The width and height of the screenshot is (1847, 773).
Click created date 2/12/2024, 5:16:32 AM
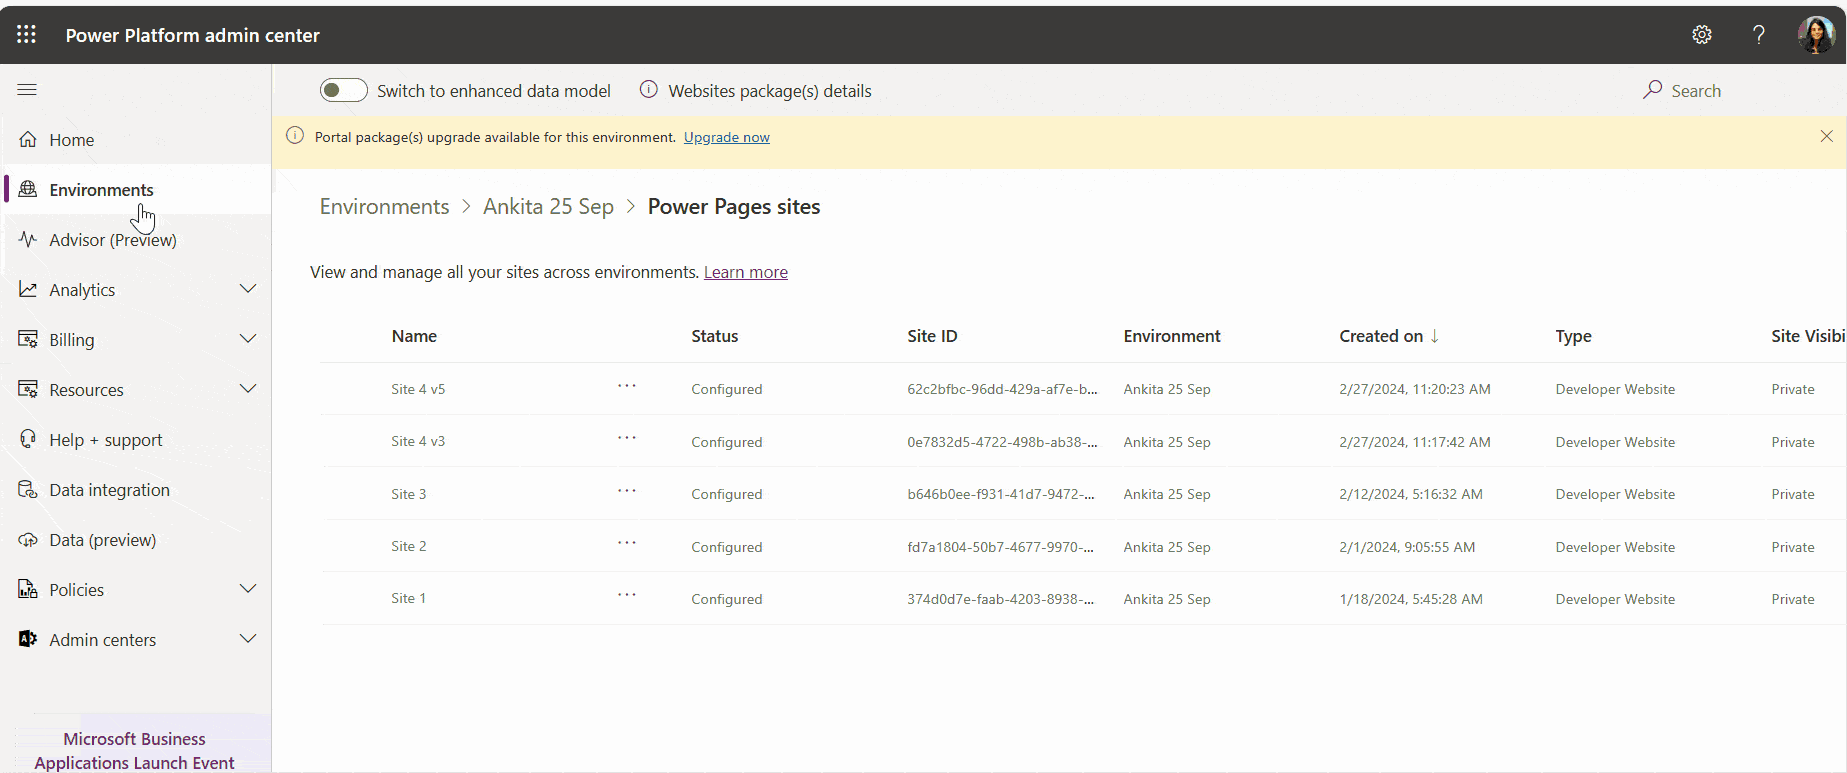[1411, 494]
